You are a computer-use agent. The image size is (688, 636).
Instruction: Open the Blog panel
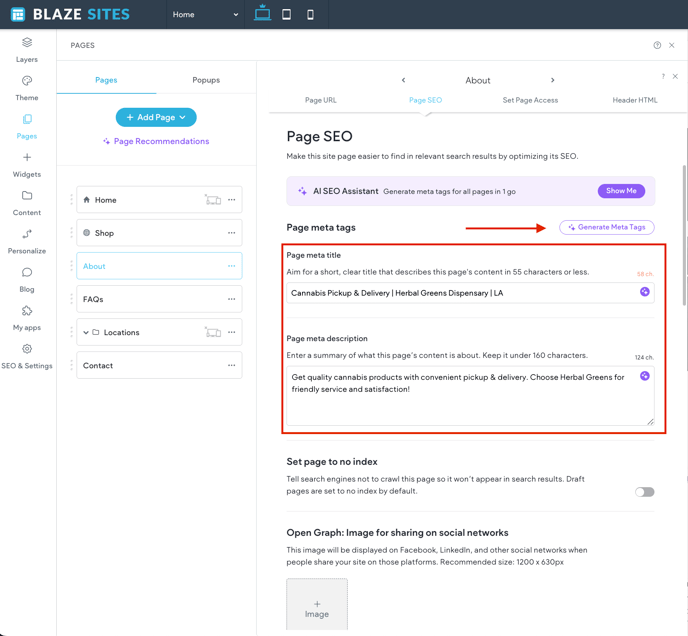point(27,279)
